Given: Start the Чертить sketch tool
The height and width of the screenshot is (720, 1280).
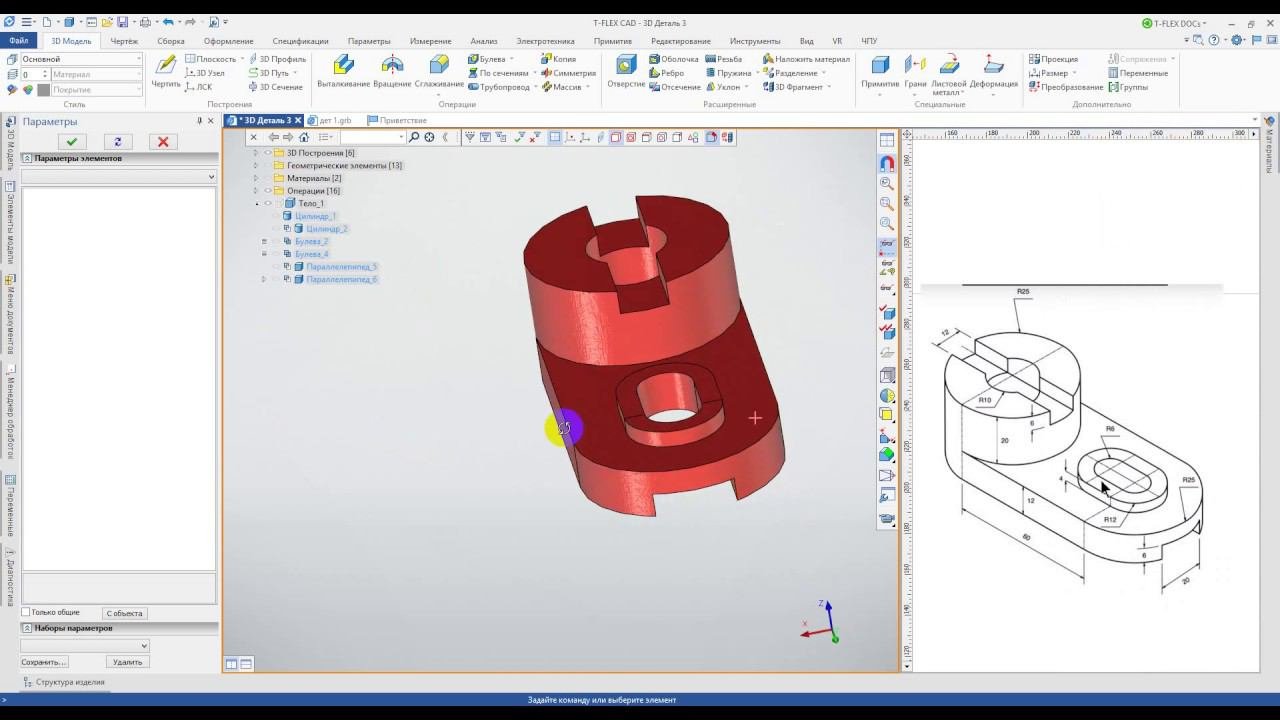Looking at the screenshot, I should tap(166, 72).
